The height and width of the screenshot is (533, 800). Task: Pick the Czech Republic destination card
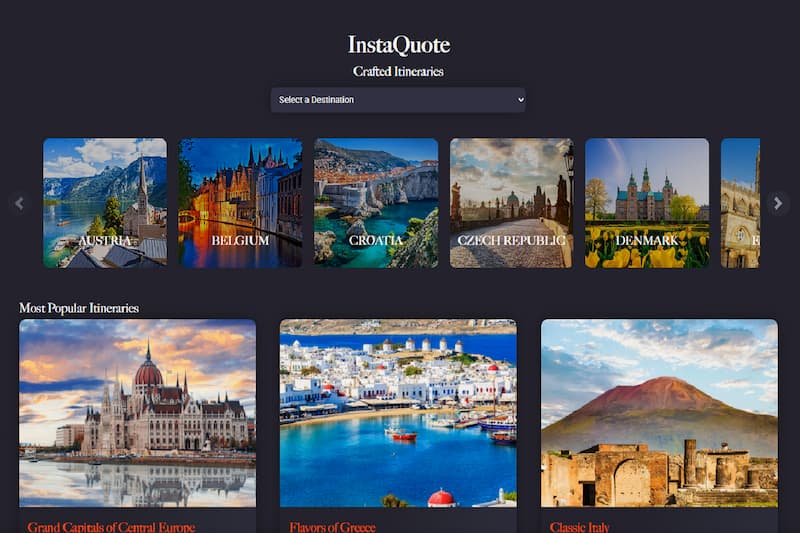click(511, 202)
